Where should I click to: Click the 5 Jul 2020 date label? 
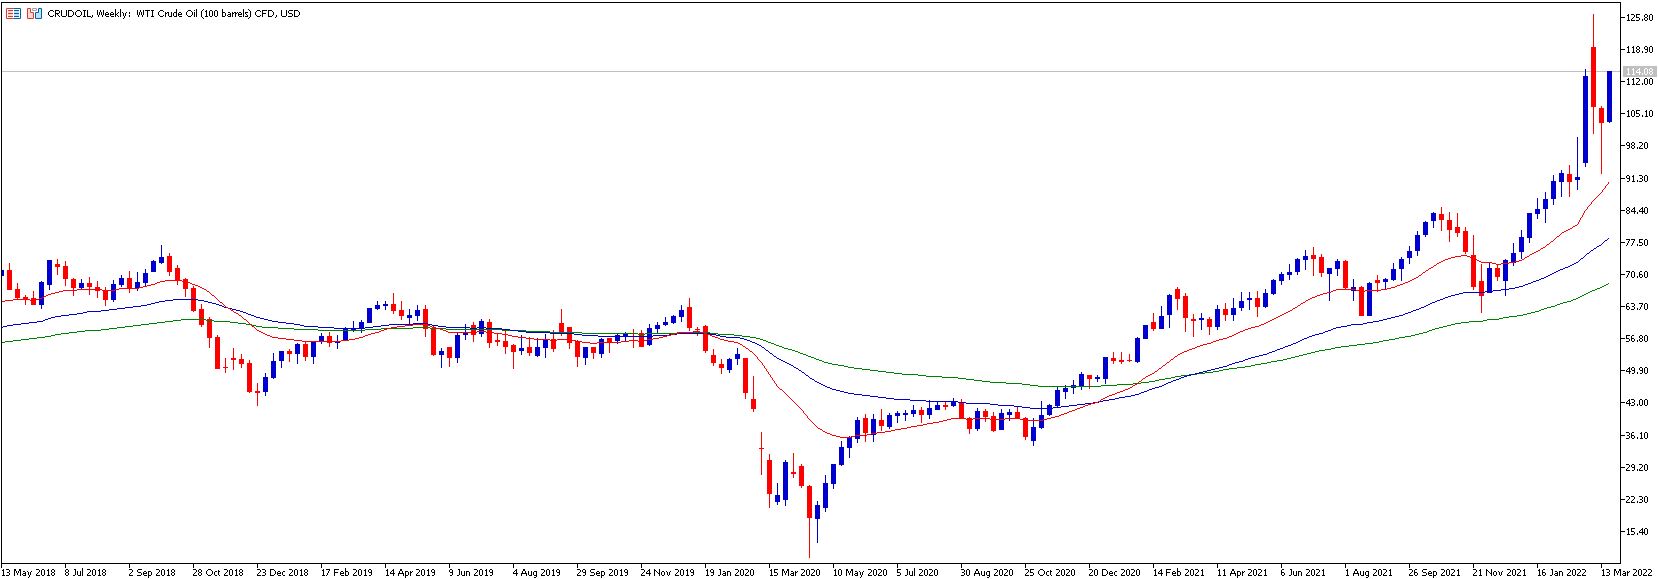point(919,573)
